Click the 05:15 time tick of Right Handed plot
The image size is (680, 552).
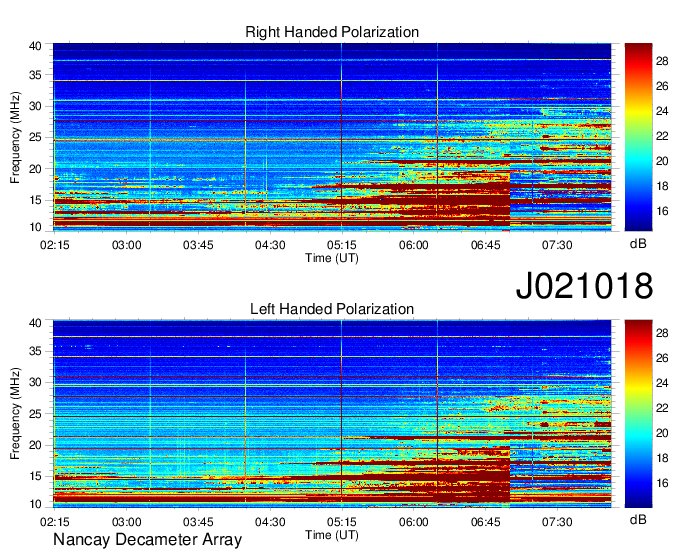coord(342,245)
